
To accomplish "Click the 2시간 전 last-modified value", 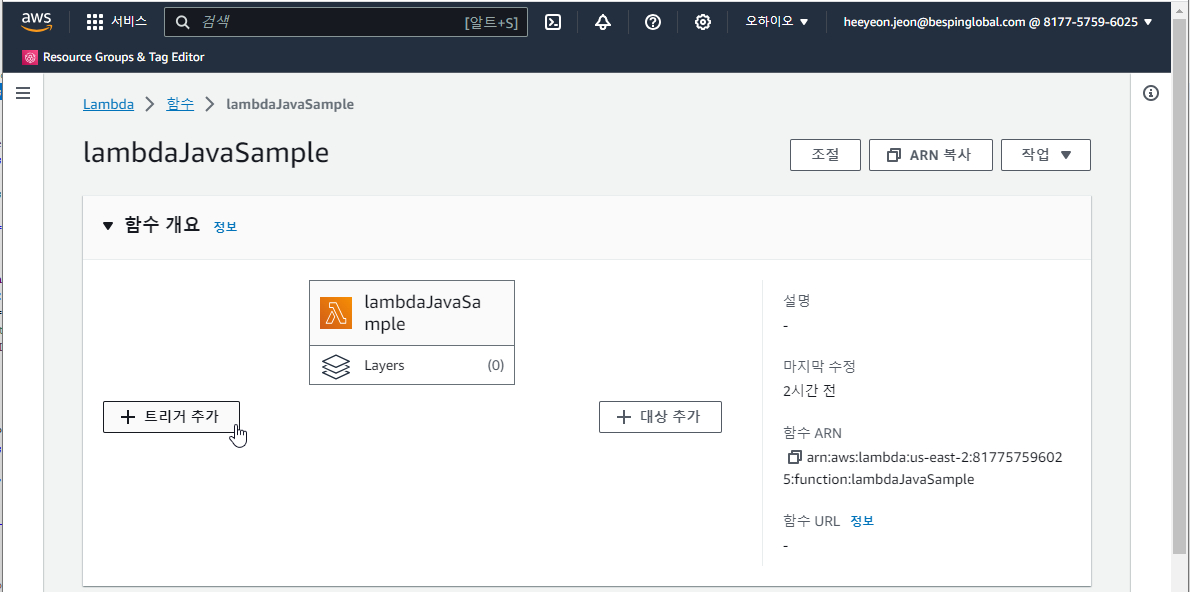I will (810, 392).
